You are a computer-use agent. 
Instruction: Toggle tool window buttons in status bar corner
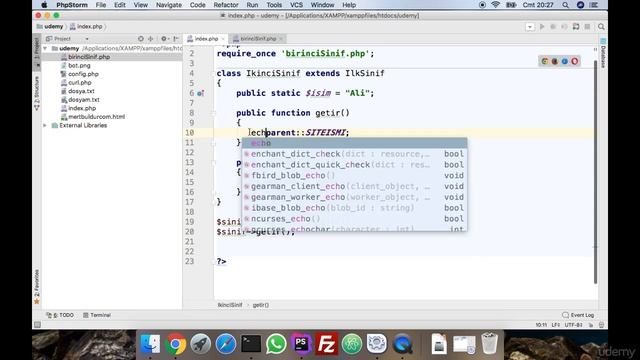point(37,324)
